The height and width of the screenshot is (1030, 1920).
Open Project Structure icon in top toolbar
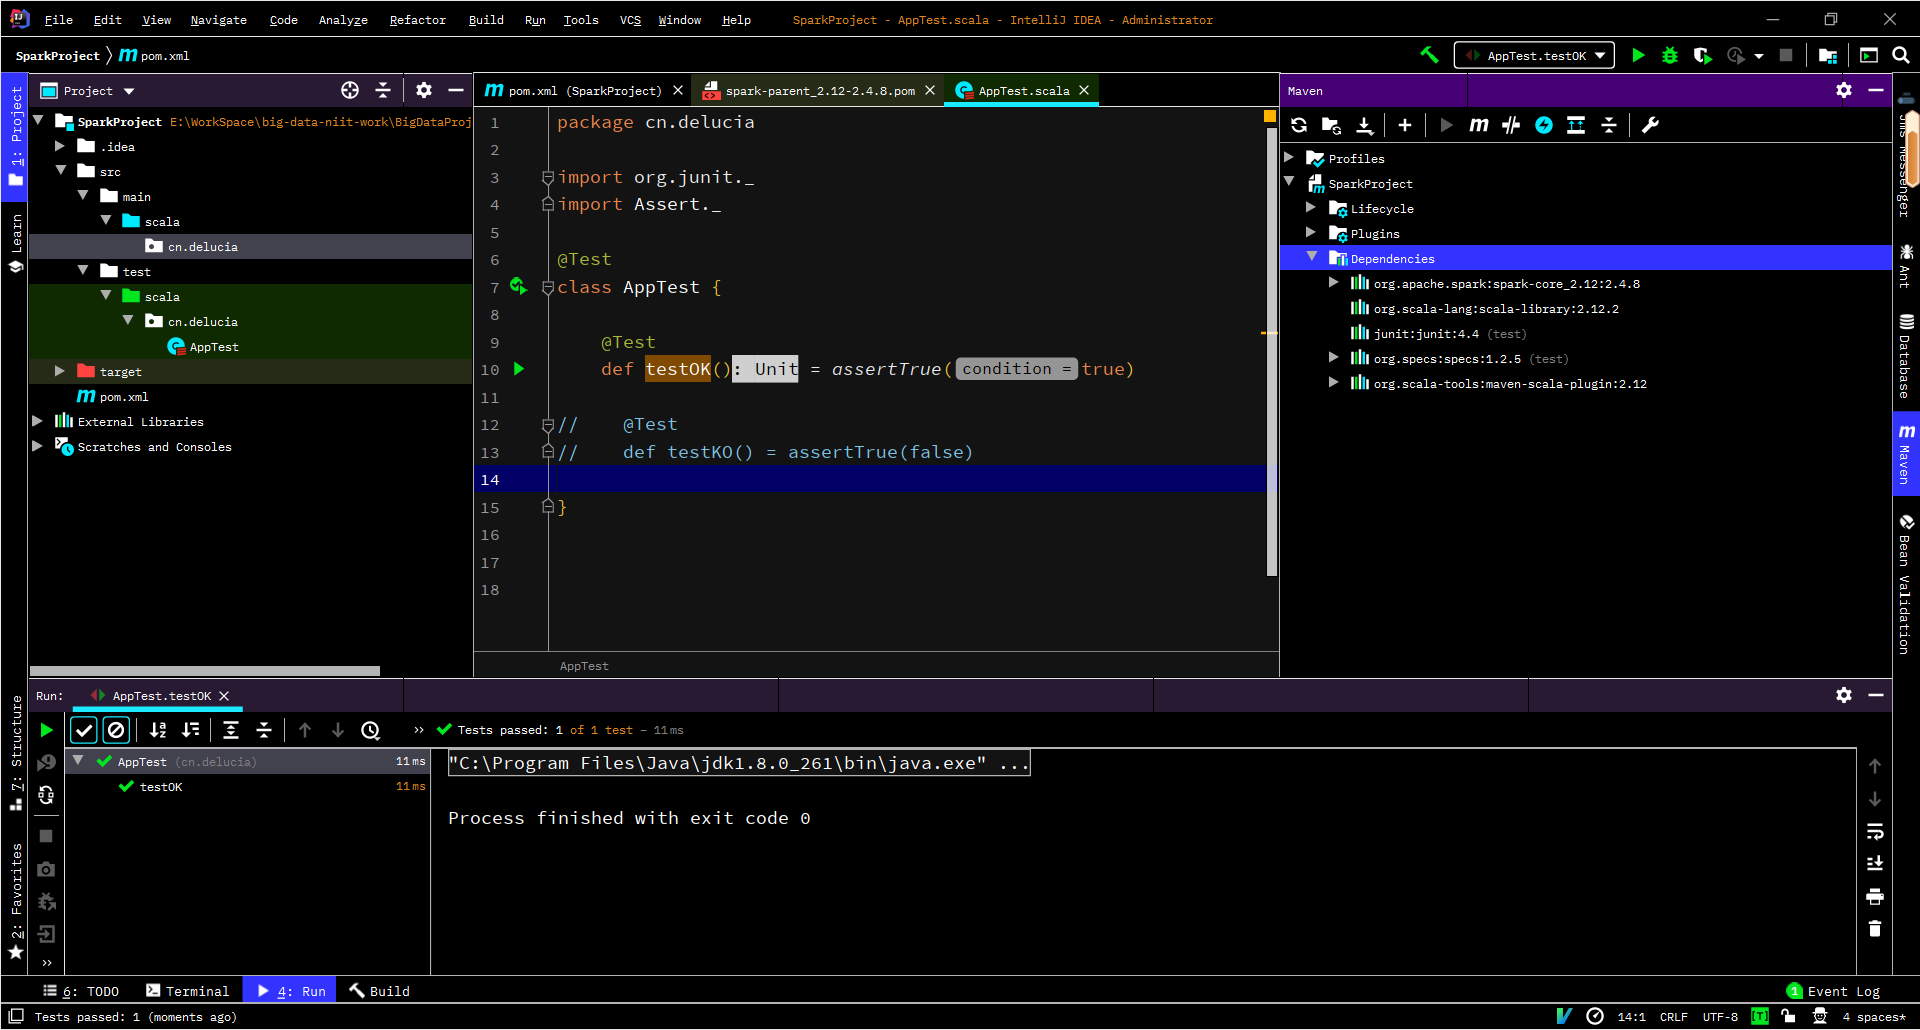click(x=1828, y=55)
